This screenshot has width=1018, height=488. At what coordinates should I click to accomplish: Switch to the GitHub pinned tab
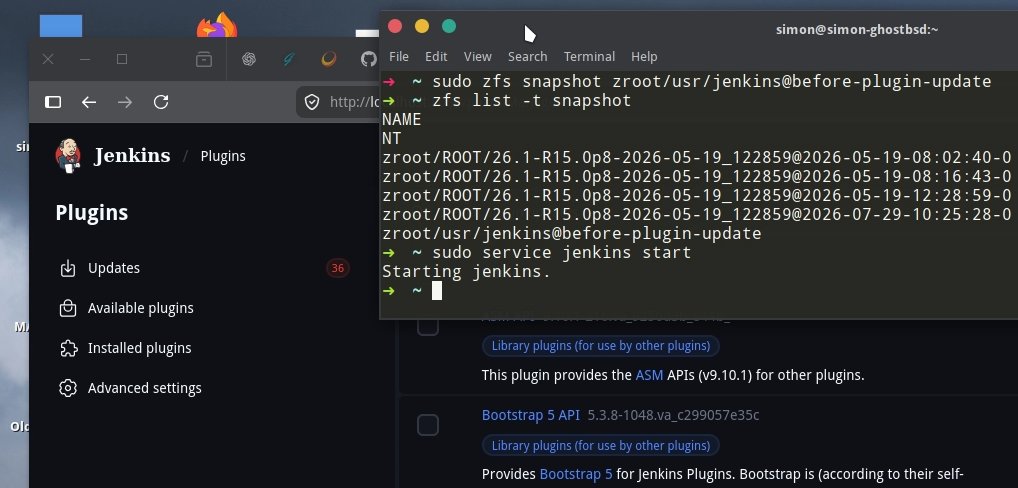[x=369, y=60]
